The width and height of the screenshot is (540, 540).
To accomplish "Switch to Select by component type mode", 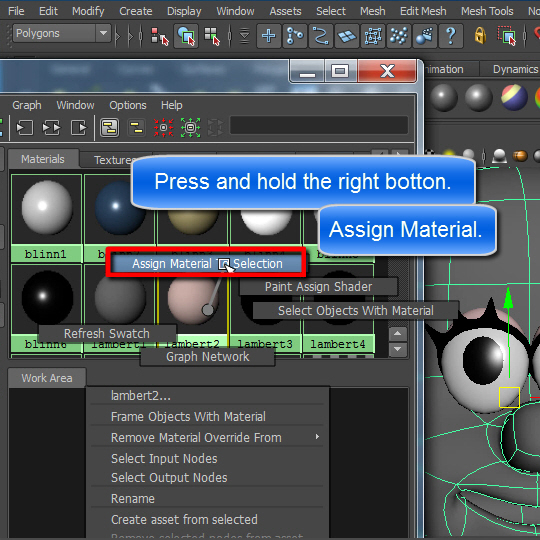I will coord(212,36).
